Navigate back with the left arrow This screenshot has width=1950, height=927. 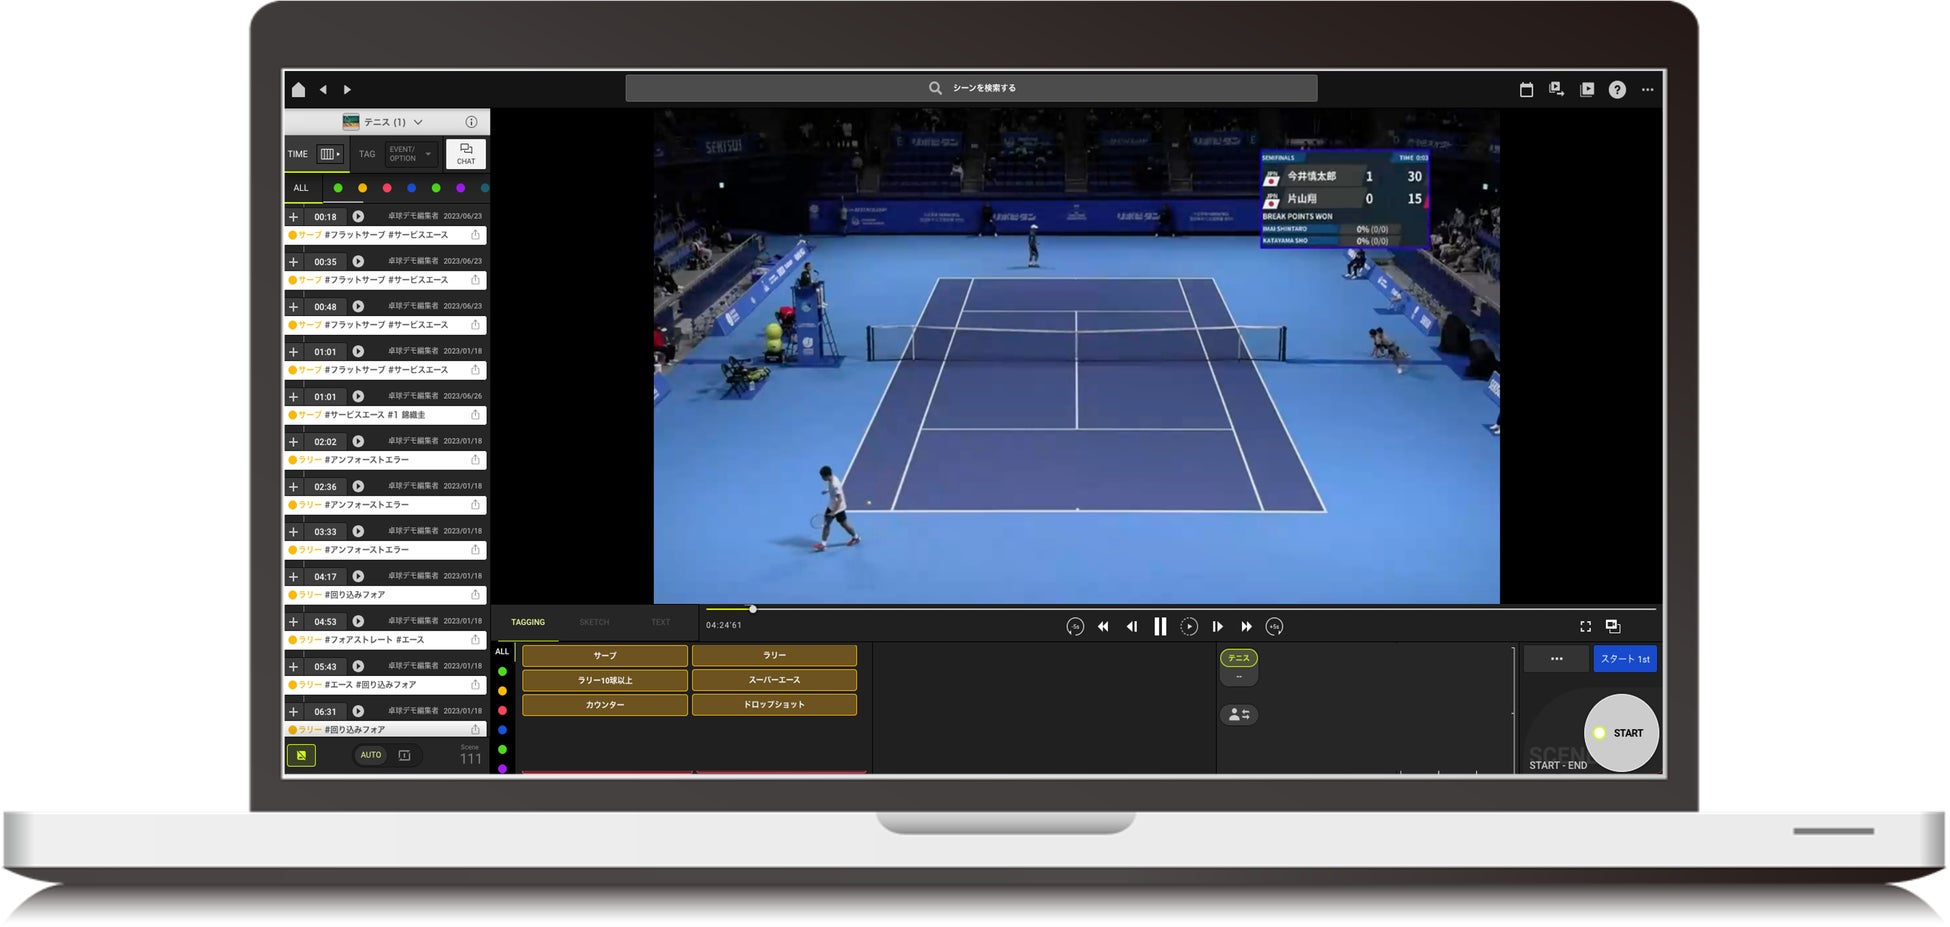[x=323, y=90]
